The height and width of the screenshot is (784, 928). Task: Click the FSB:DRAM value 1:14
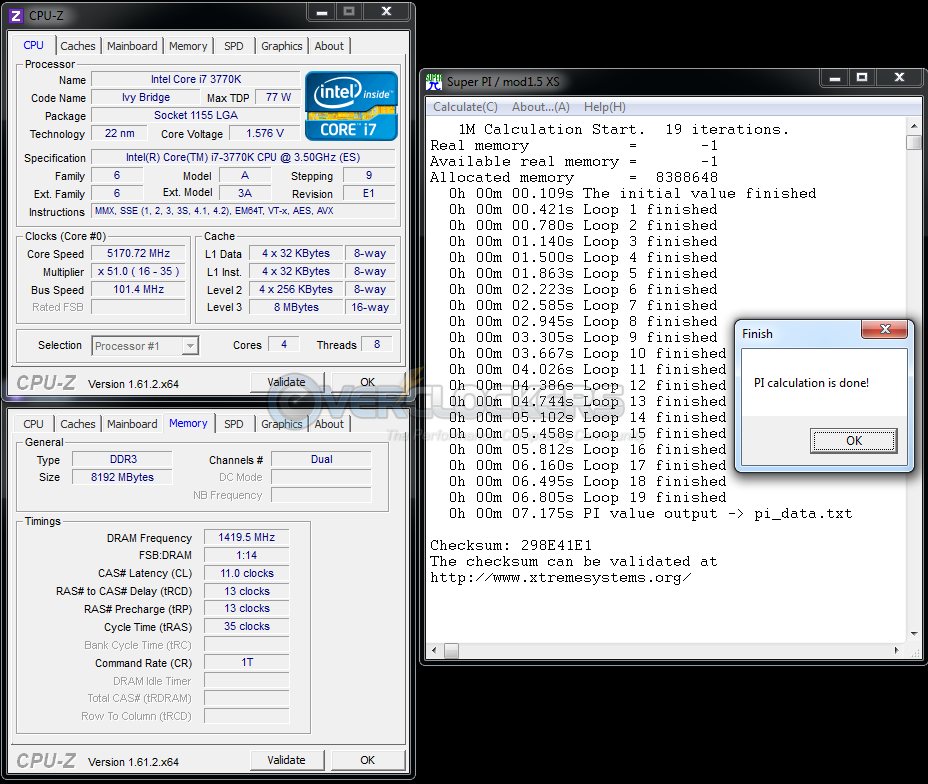coord(246,555)
